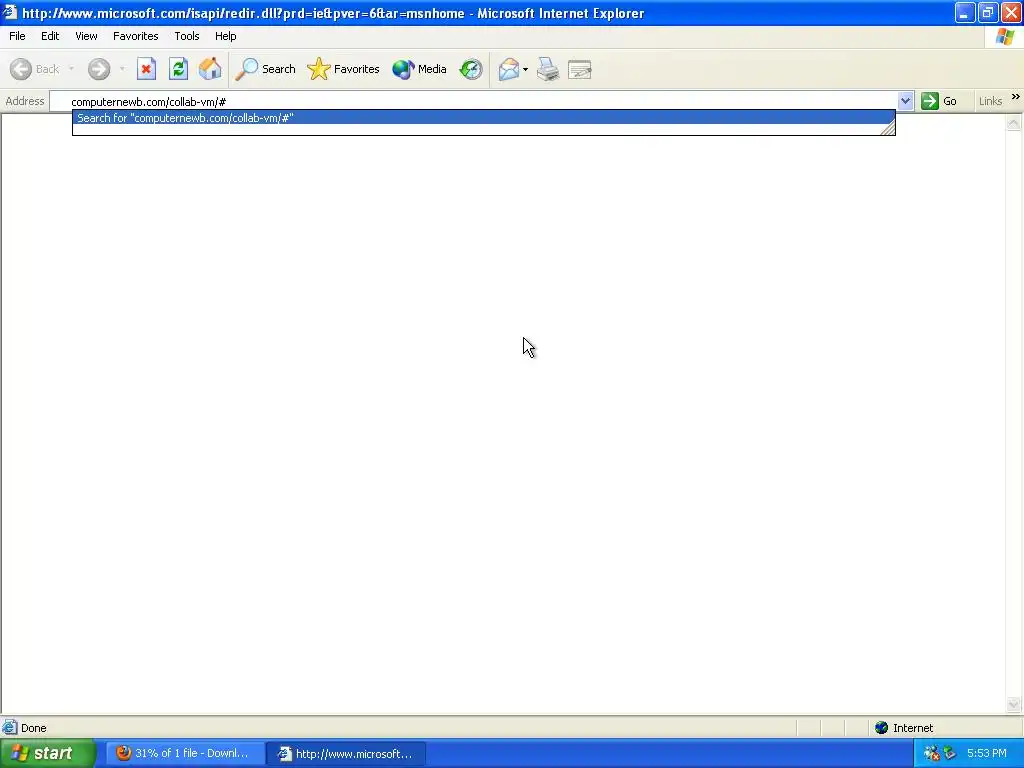Refresh the page with green arrows icon
The image size is (1024, 768).
click(x=178, y=69)
